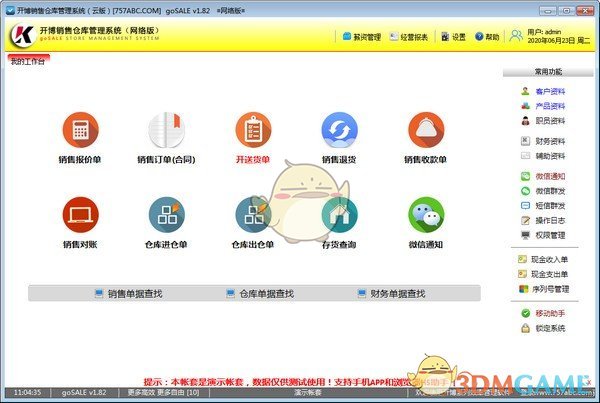Click 锁定系统 to lock the system
Viewport: 600px width, 403px height.
(x=543, y=328)
